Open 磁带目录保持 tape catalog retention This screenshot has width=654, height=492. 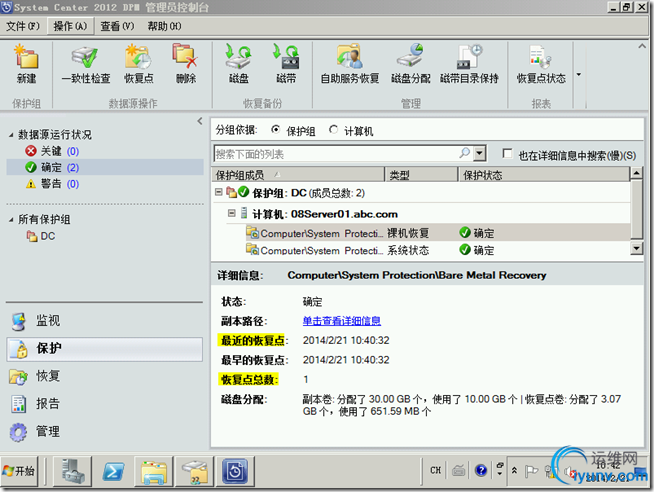(469, 64)
